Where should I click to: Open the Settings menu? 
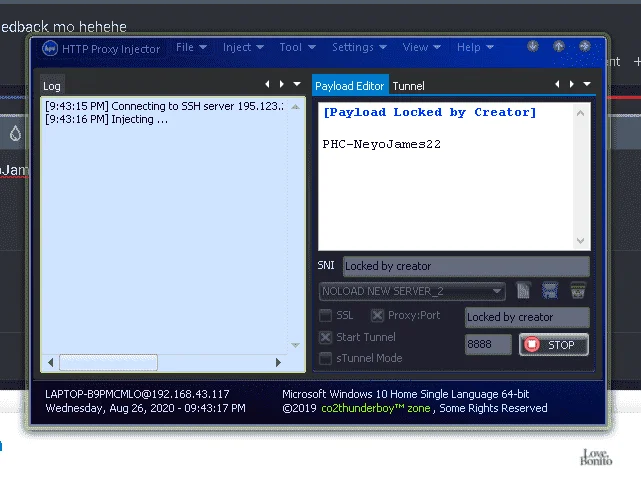(359, 47)
